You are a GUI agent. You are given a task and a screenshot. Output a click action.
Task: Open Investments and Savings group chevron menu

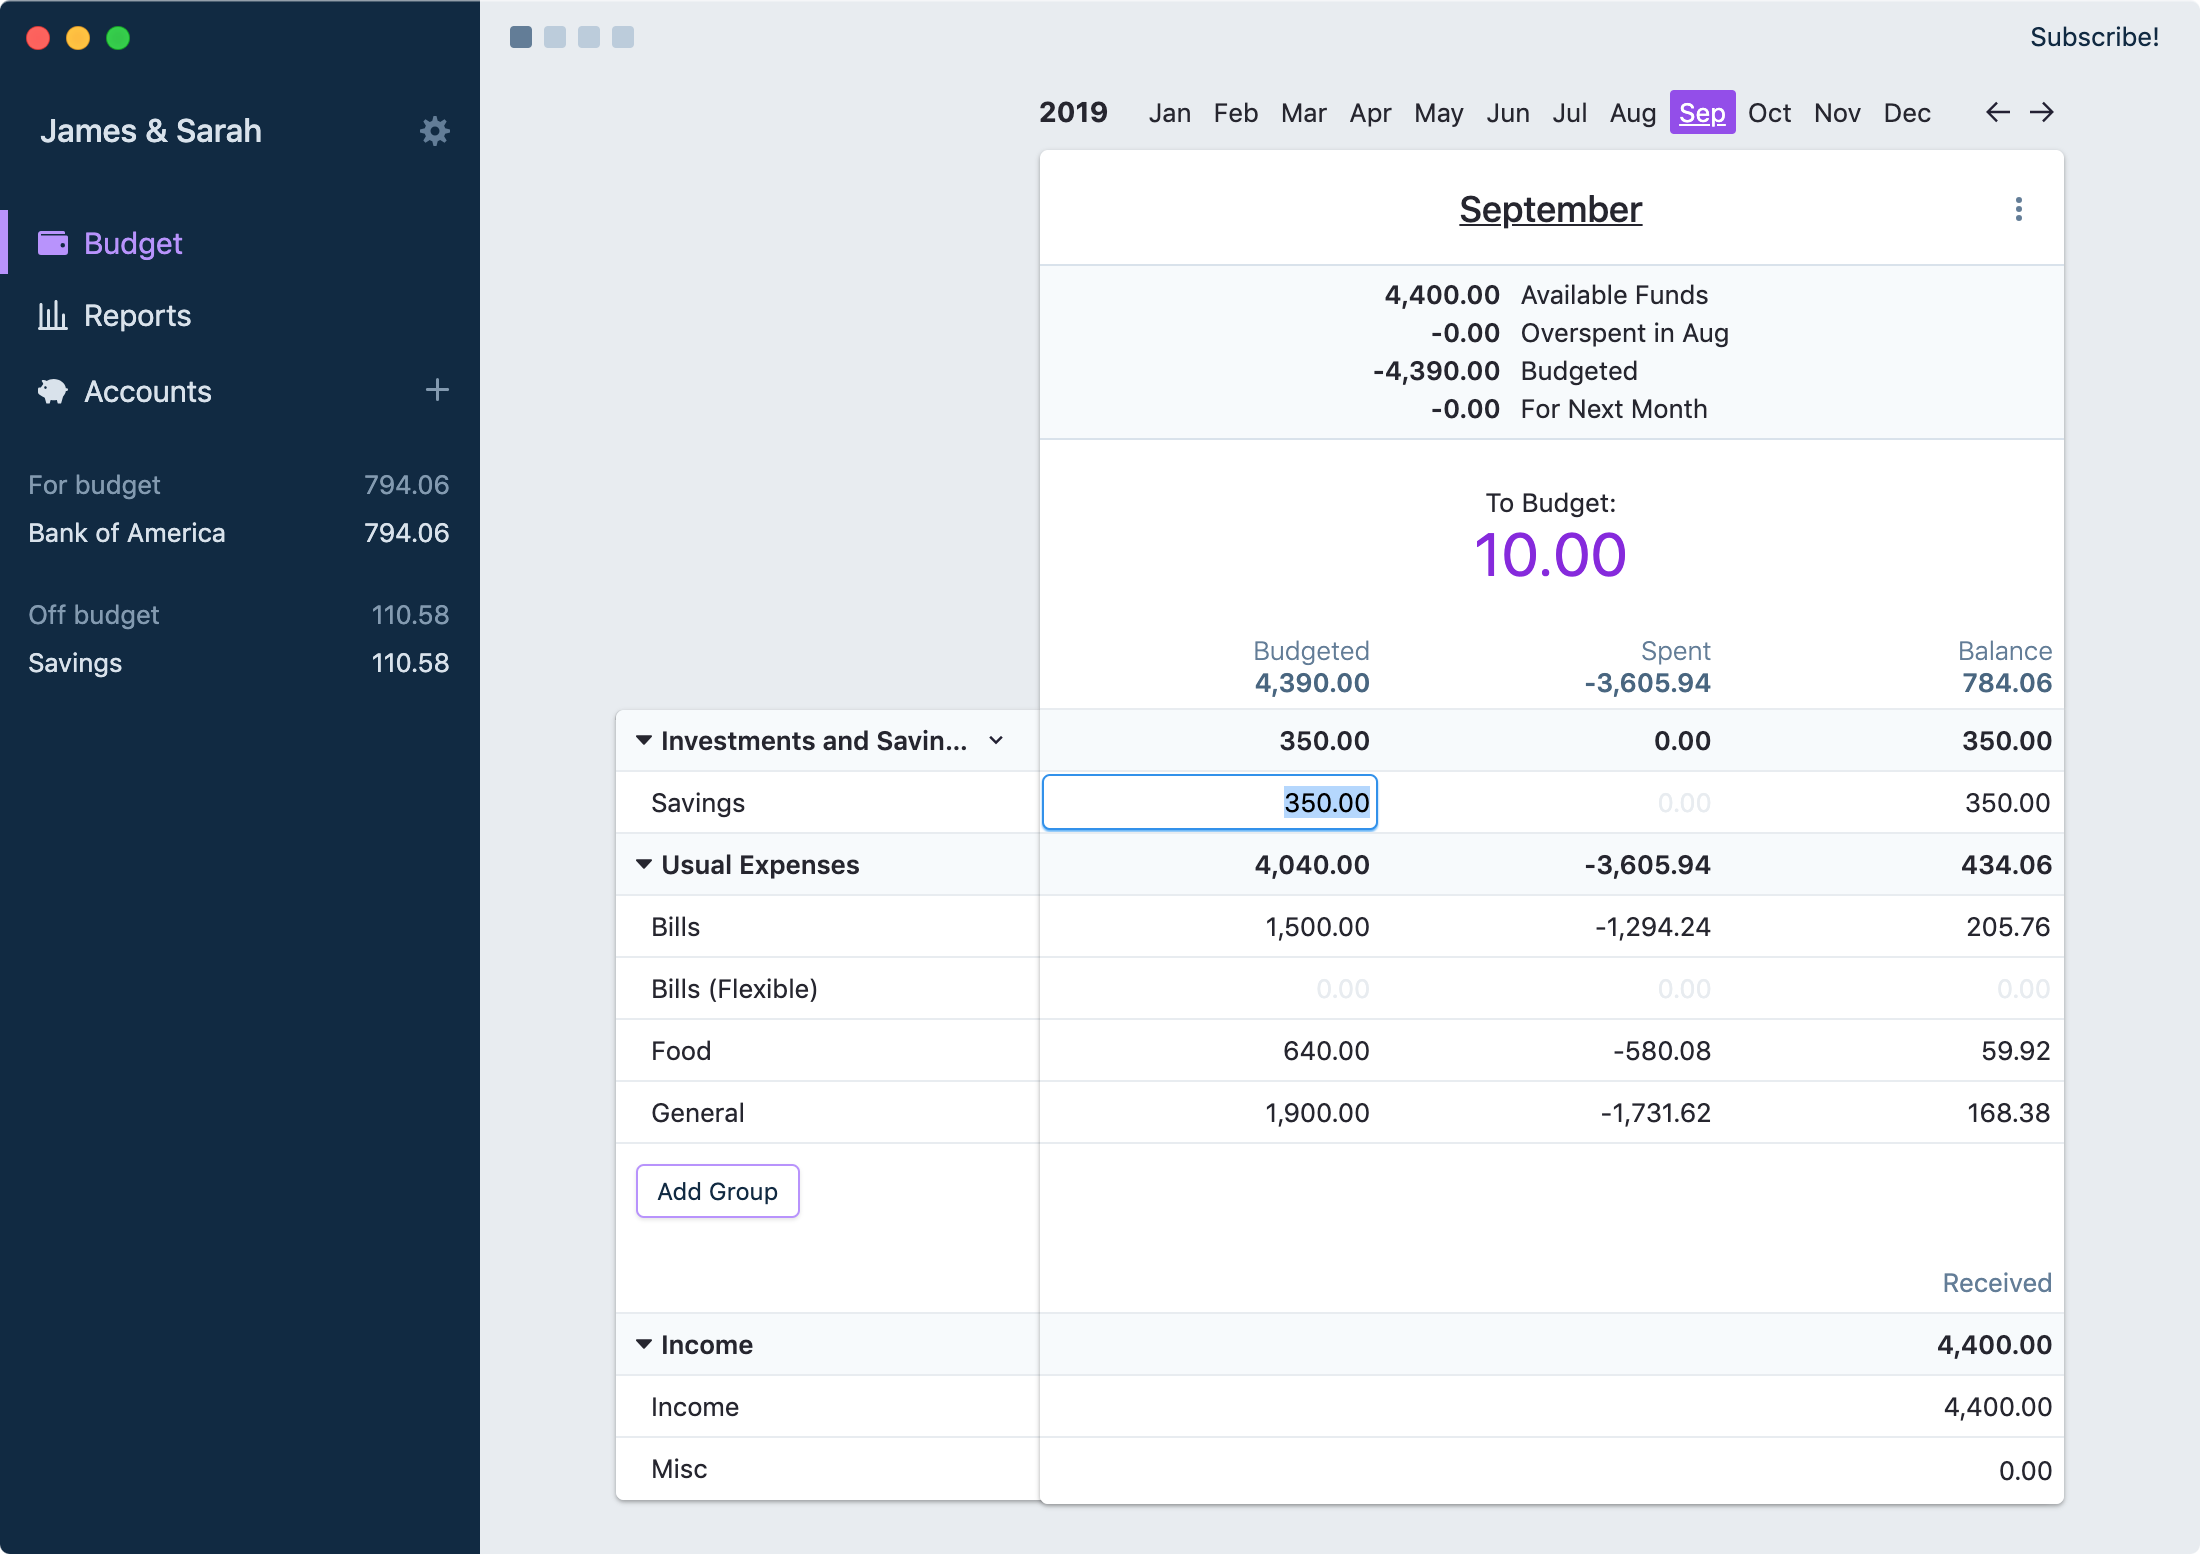(996, 740)
